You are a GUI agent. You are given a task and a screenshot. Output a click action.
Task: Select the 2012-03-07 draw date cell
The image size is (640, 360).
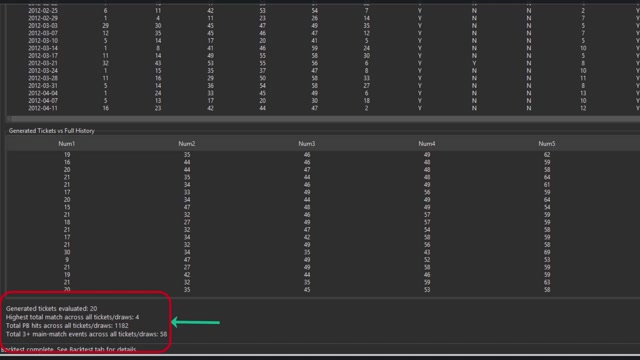click(43, 33)
